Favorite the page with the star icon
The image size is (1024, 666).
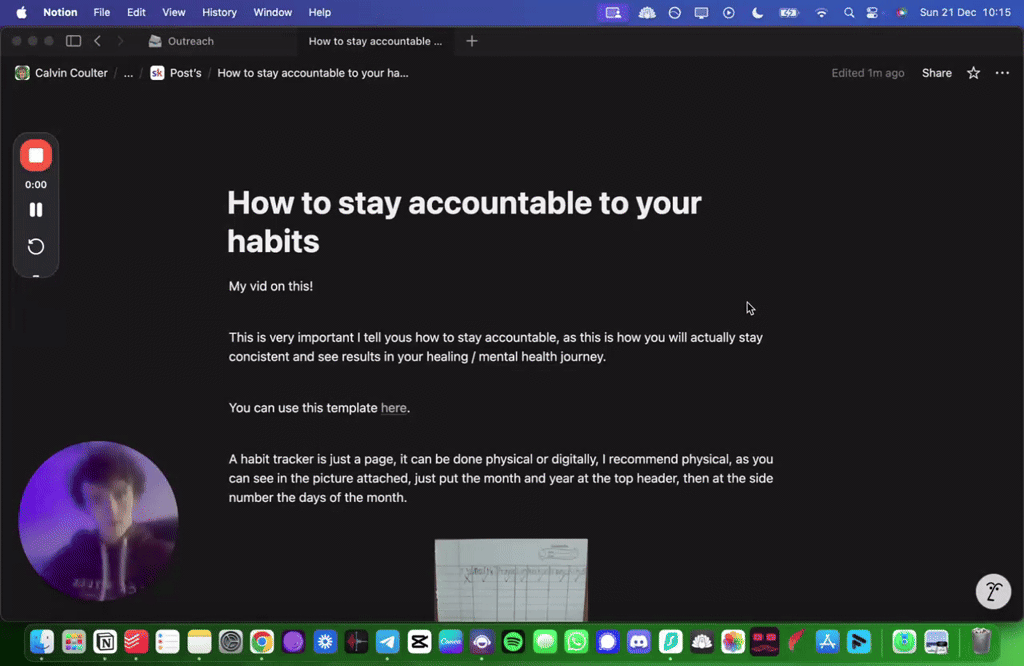(x=972, y=72)
